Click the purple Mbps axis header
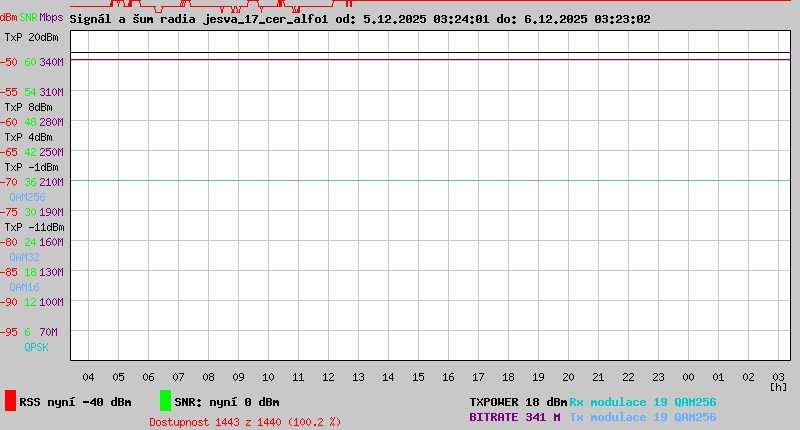 (x=52, y=18)
